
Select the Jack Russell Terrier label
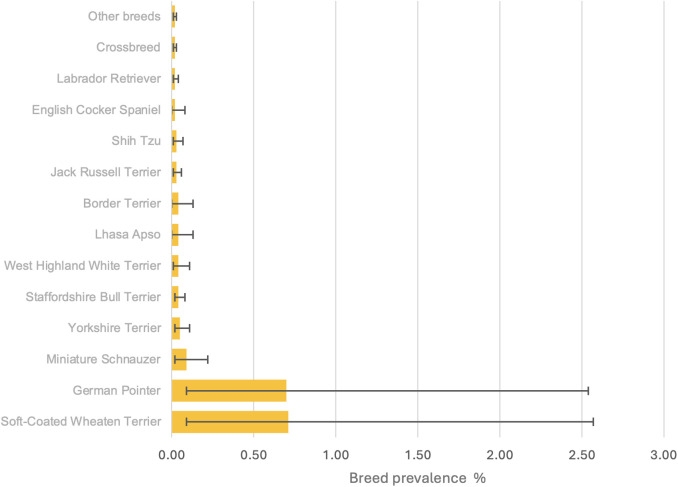coord(106,172)
